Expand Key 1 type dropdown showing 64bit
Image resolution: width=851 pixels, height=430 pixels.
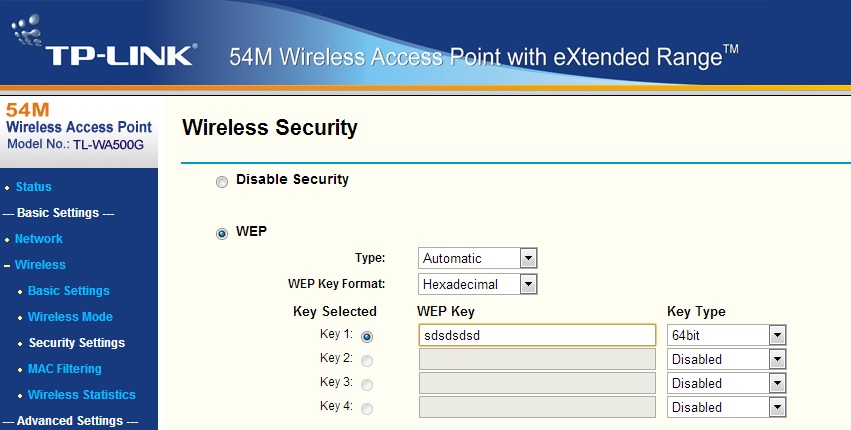point(726,335)
